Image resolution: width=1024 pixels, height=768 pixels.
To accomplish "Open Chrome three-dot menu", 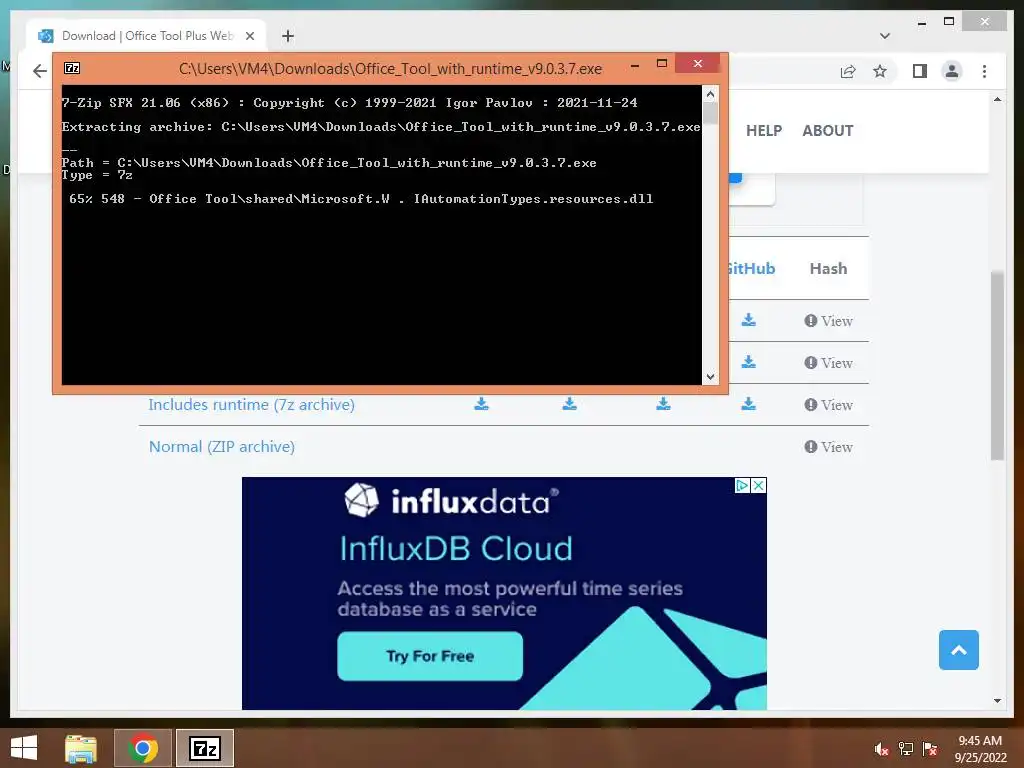I will pyautogui.click(x=984, y=71).
